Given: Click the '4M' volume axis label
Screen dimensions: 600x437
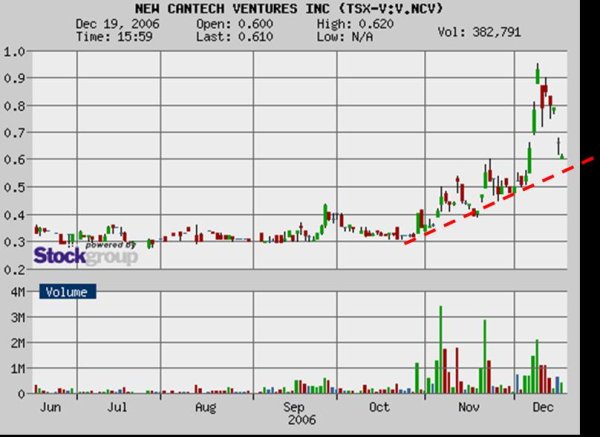Looking at the screenshot, I should click(18, 292).
